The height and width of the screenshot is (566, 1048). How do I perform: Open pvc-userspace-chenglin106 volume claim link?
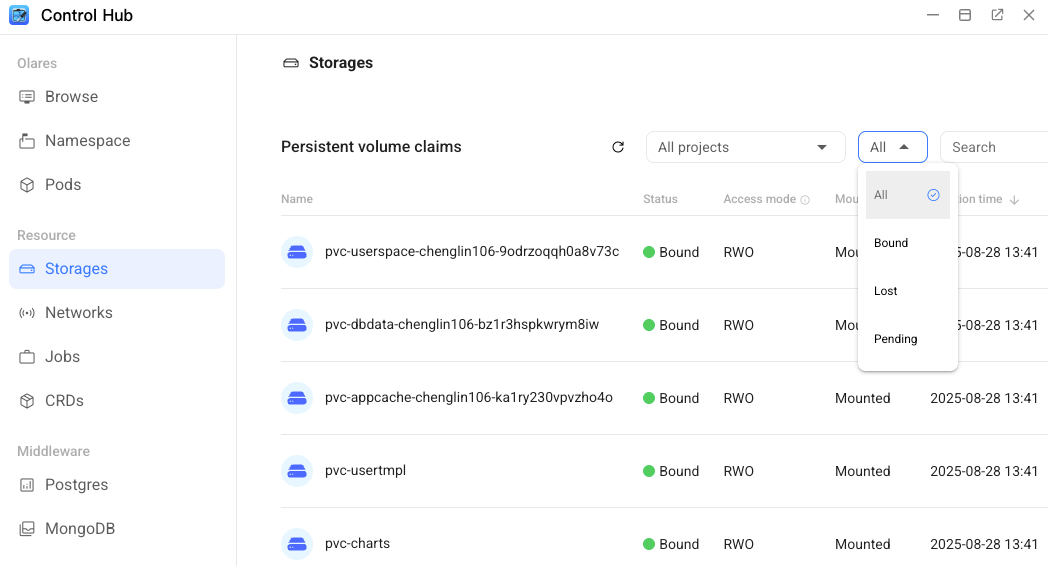point(471,252)
